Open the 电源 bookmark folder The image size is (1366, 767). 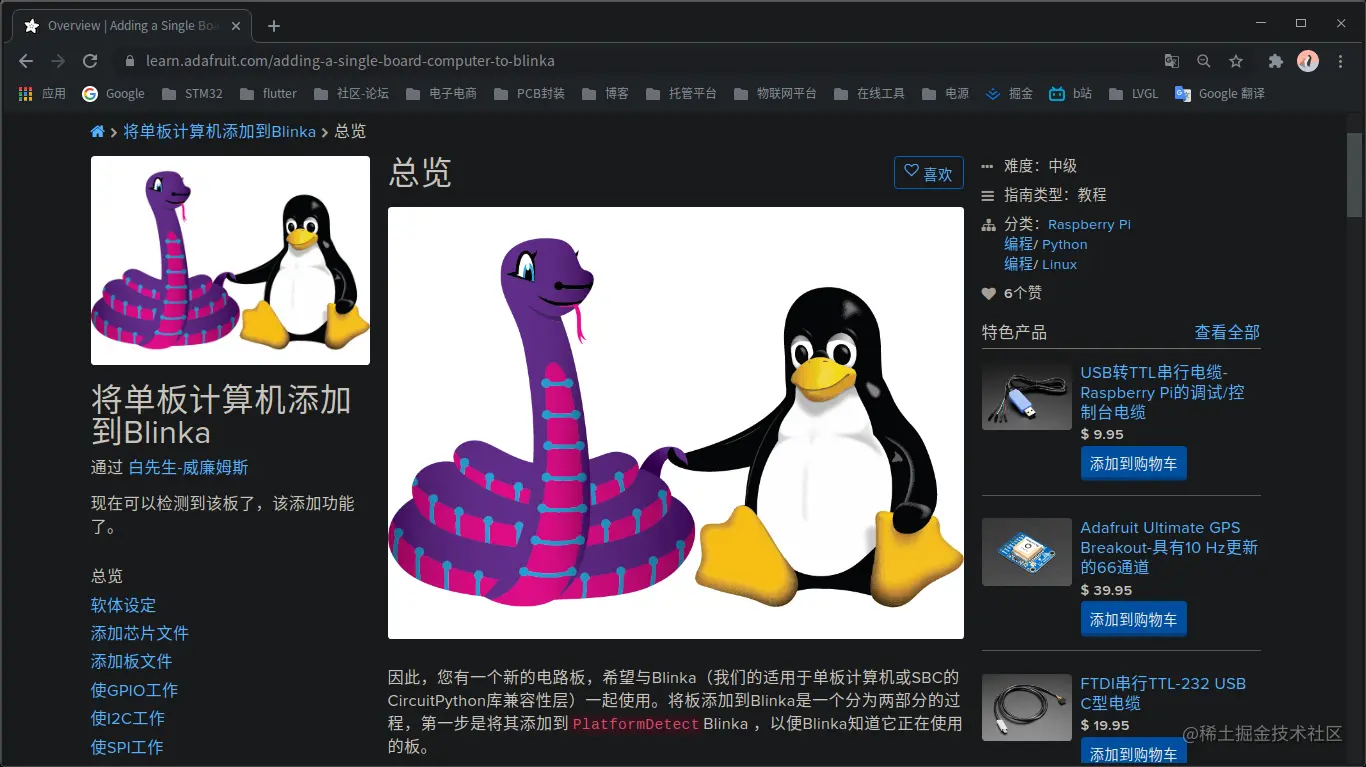[x=945, y=93]
